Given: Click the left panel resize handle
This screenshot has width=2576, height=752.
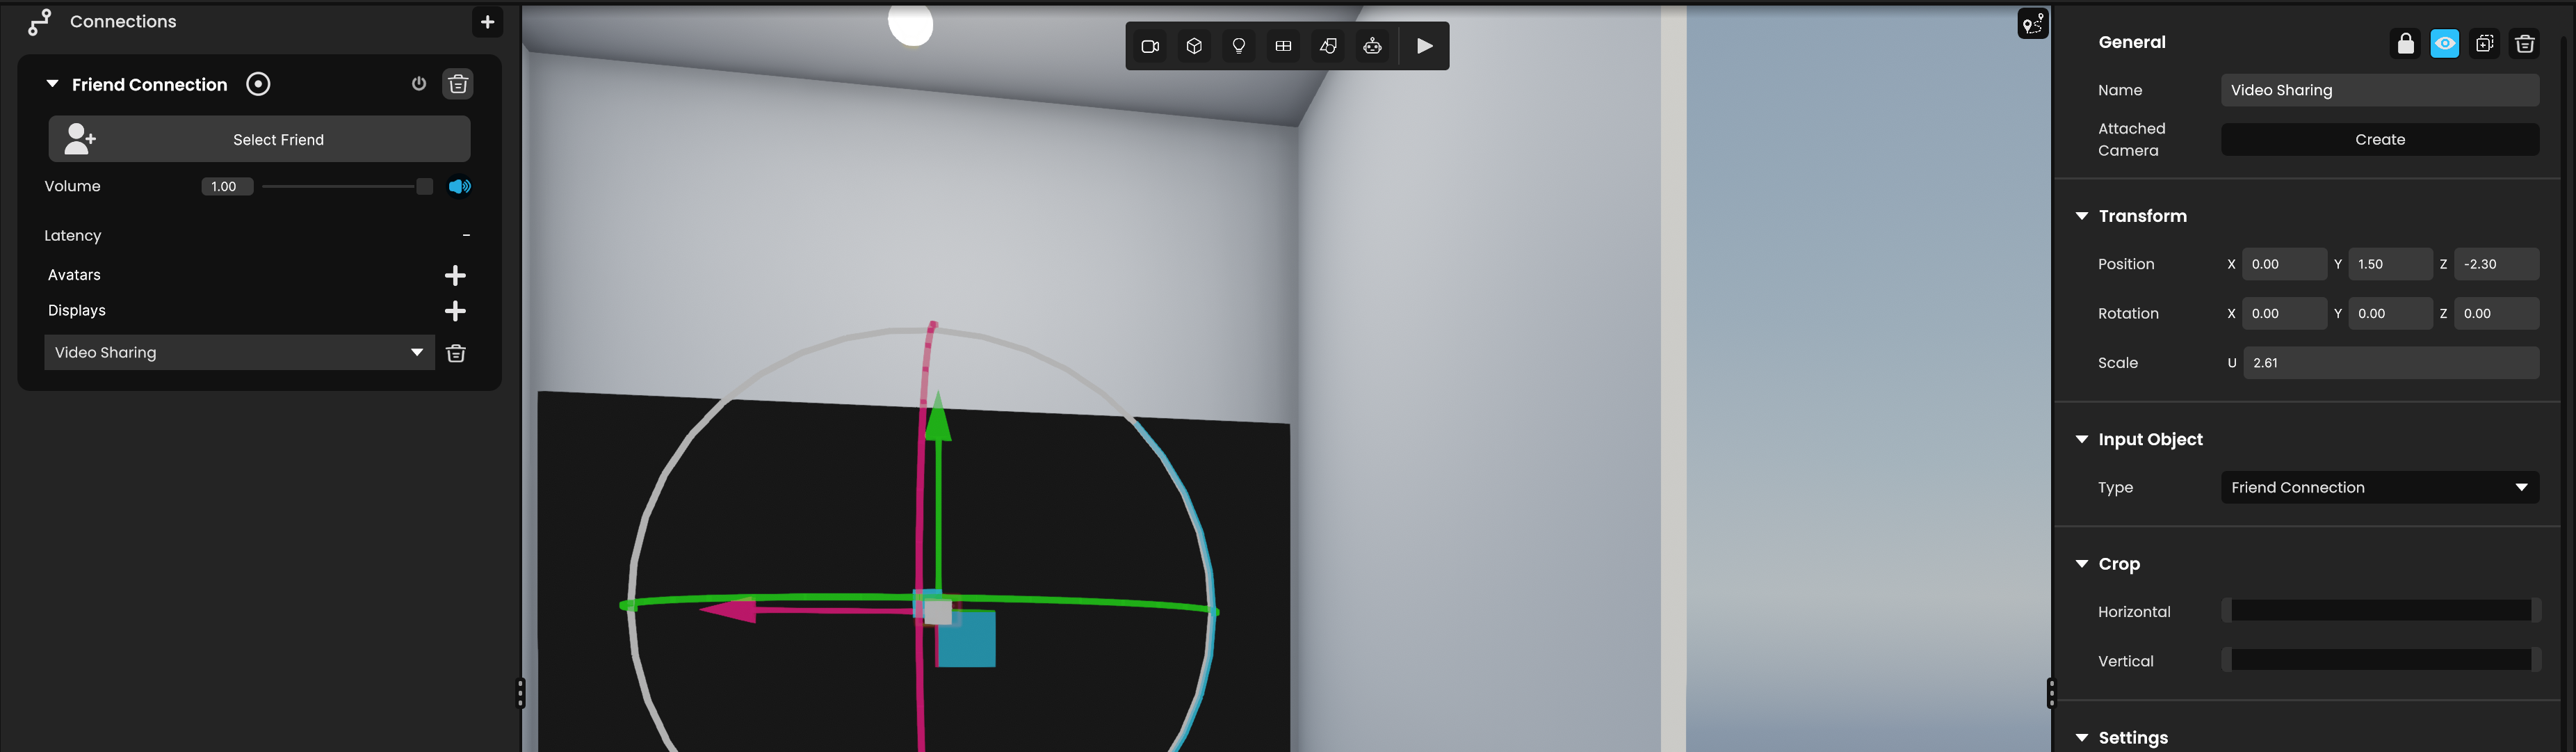Looking at the screenshot, I should [520, 693].
